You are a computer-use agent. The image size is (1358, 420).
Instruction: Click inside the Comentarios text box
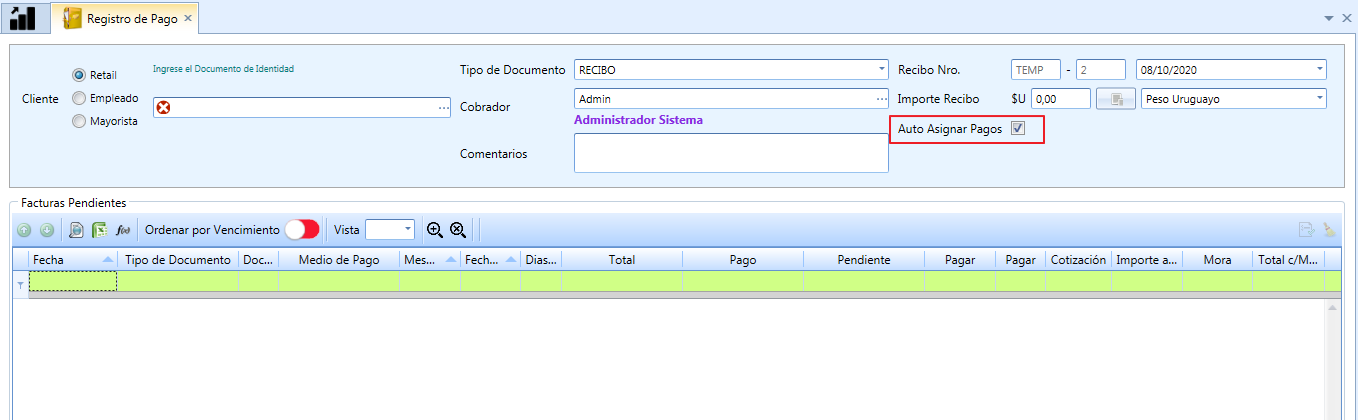731,153
